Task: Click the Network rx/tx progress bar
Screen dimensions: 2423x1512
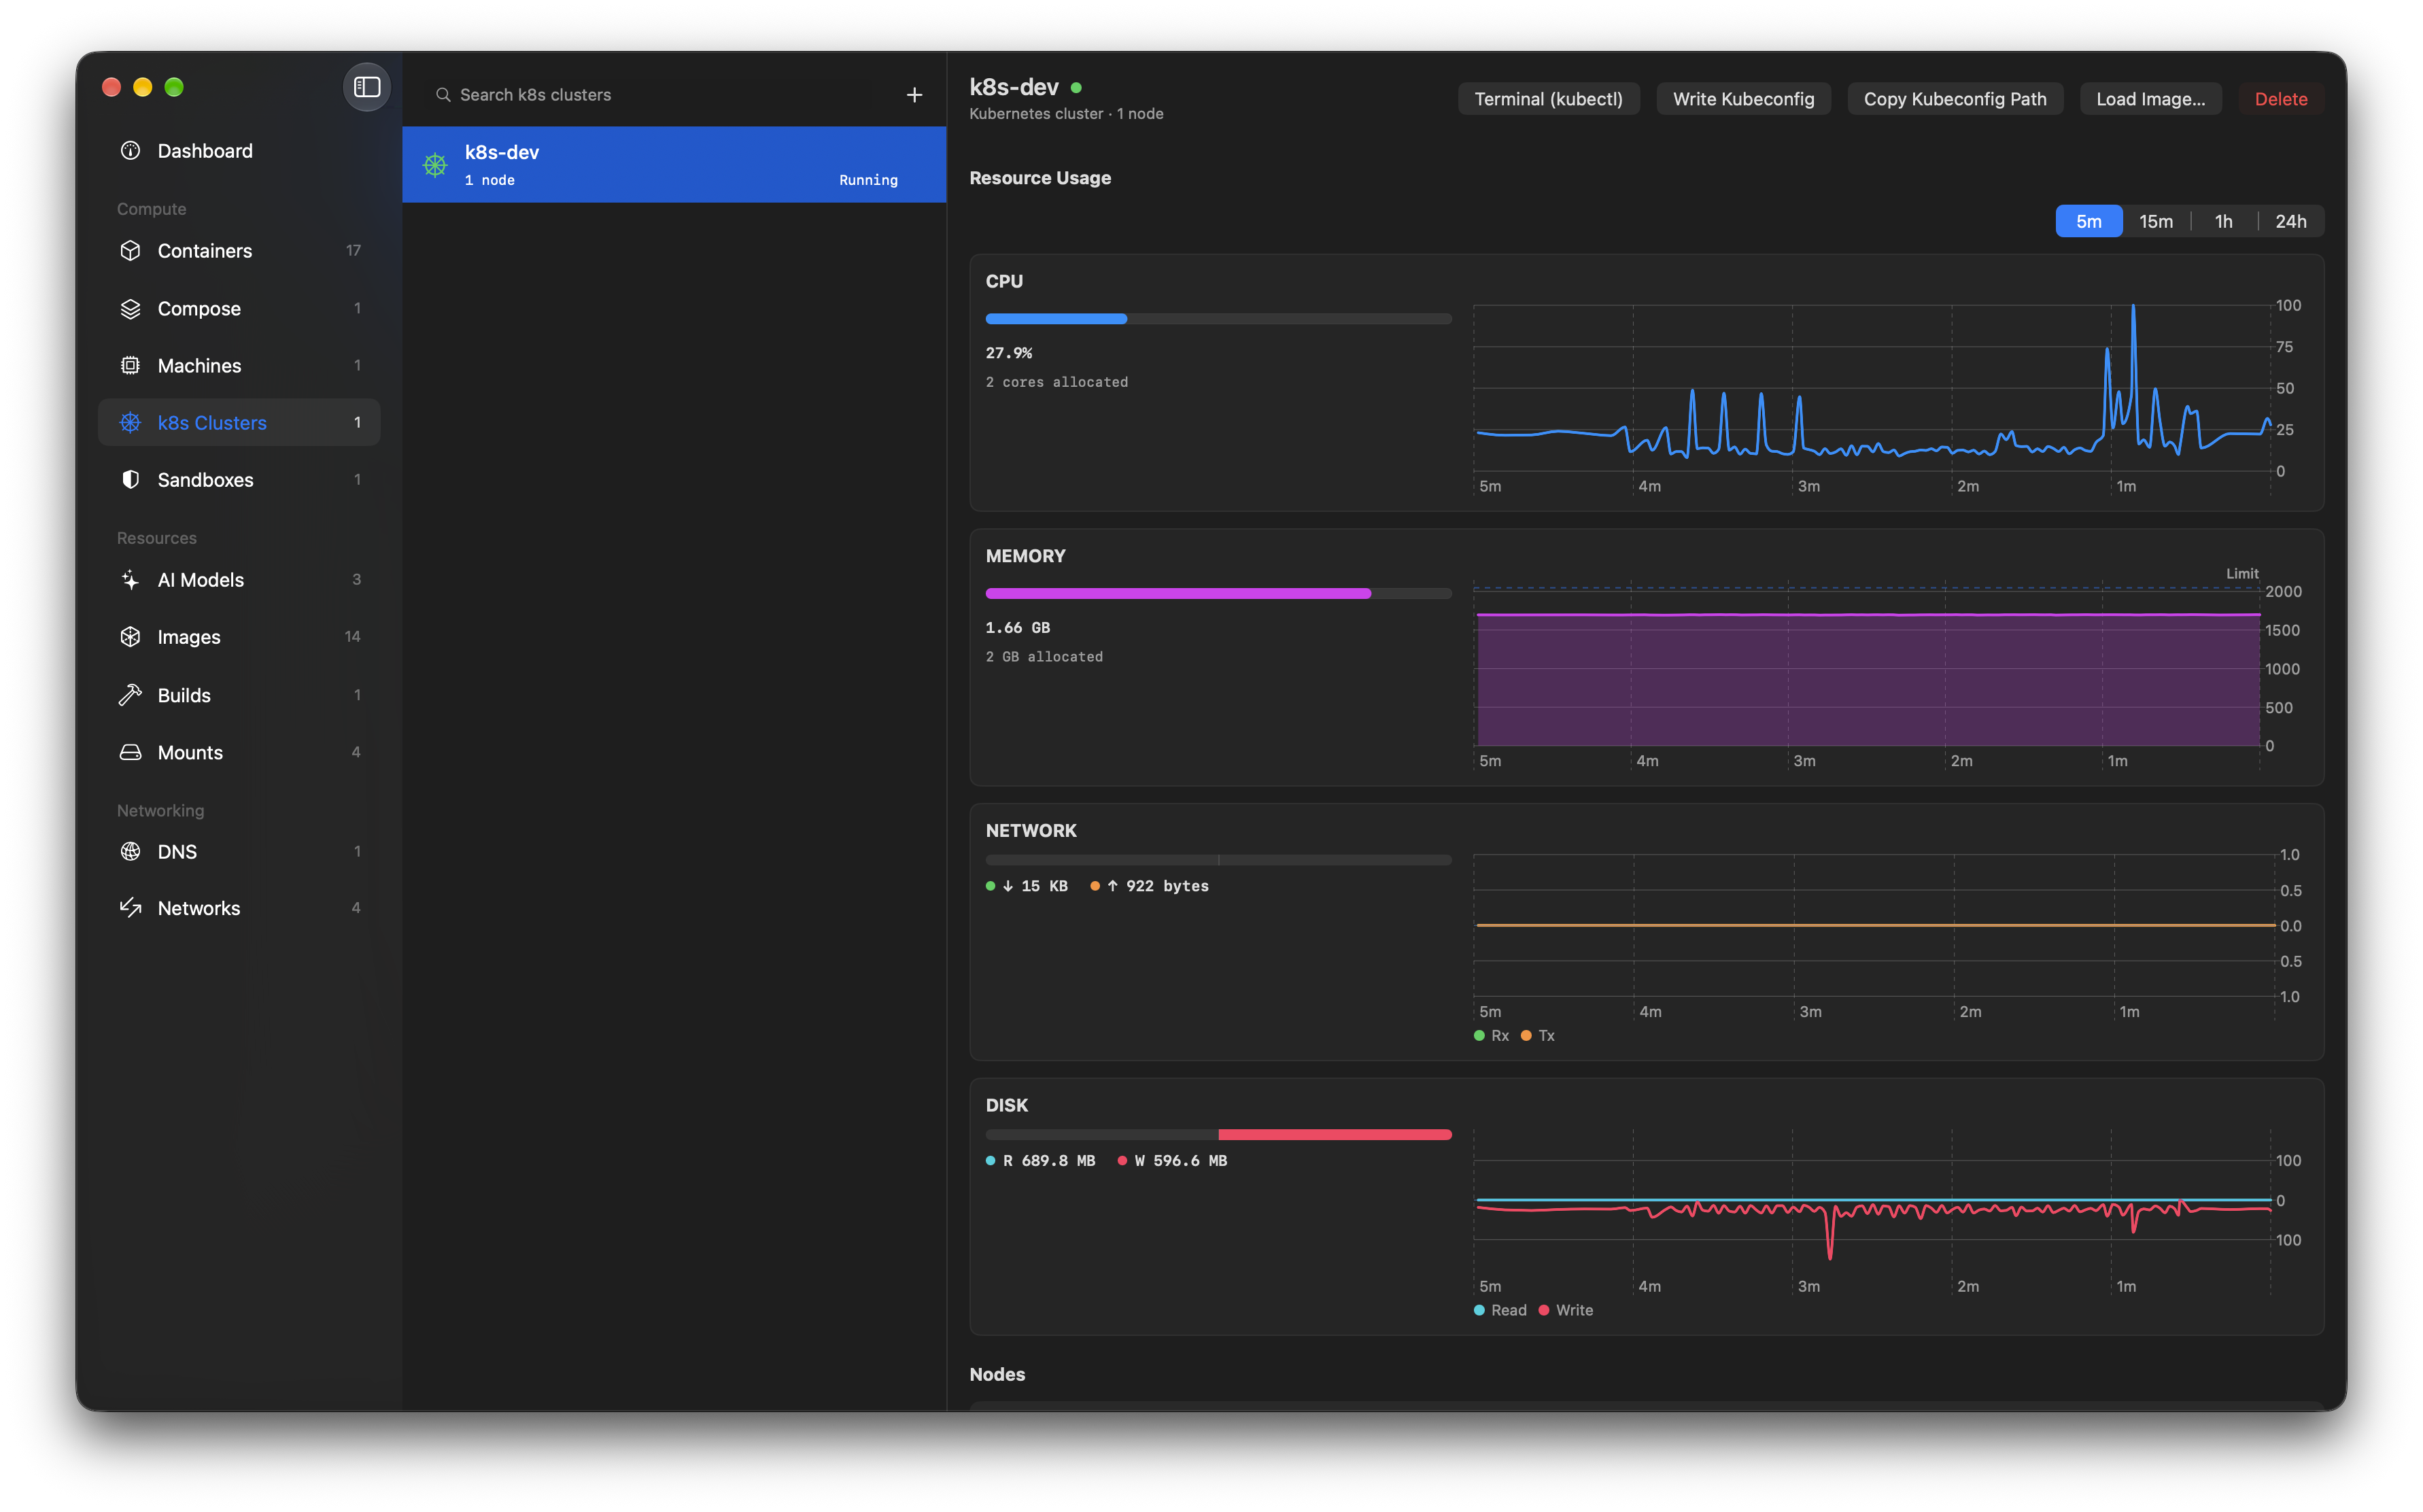Action: coord(1218,860)
